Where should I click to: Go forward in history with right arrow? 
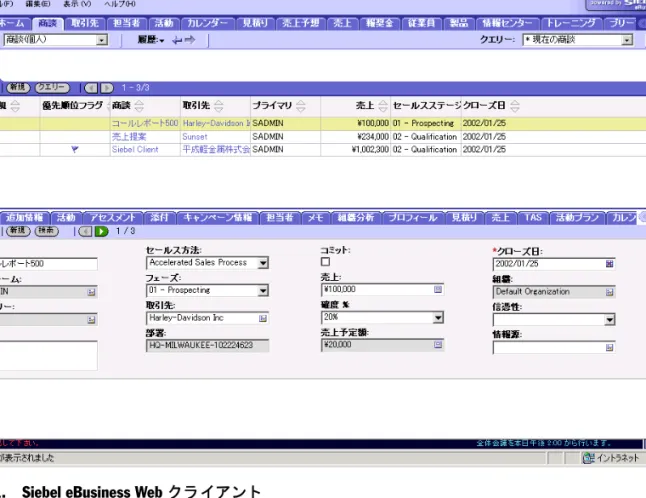coord(190,40)
